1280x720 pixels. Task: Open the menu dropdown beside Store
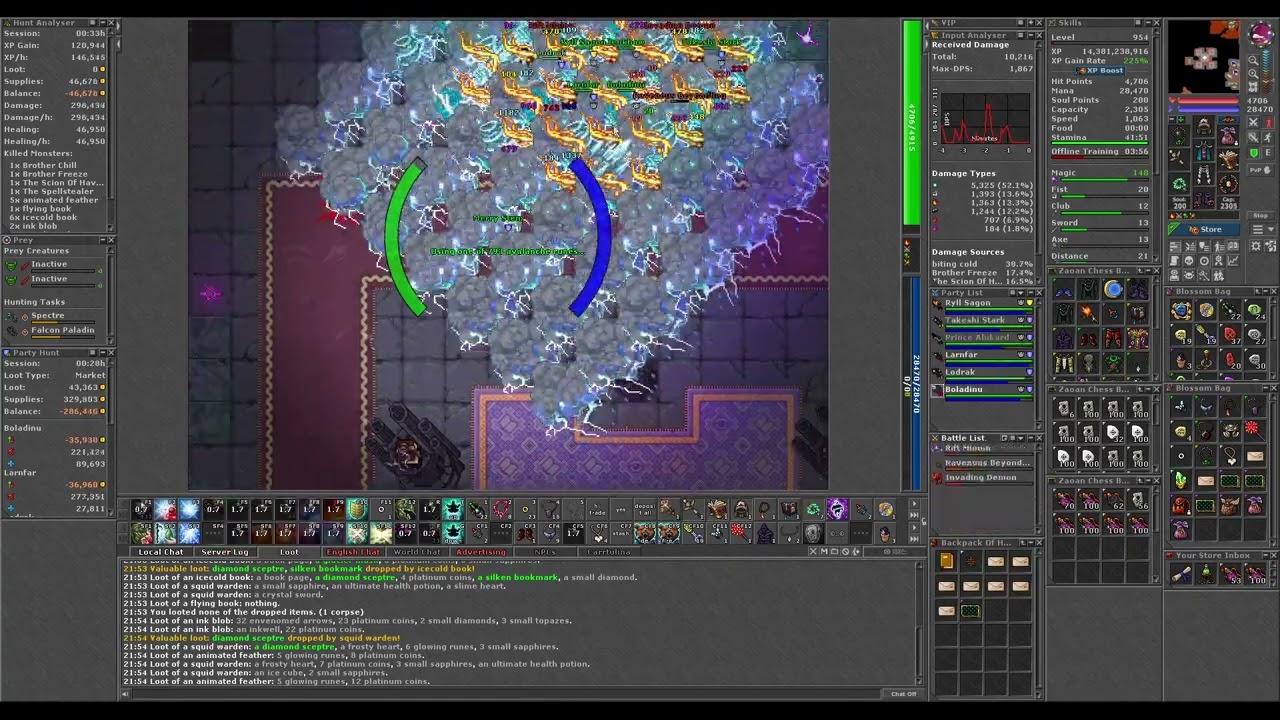click(1263, 229)
